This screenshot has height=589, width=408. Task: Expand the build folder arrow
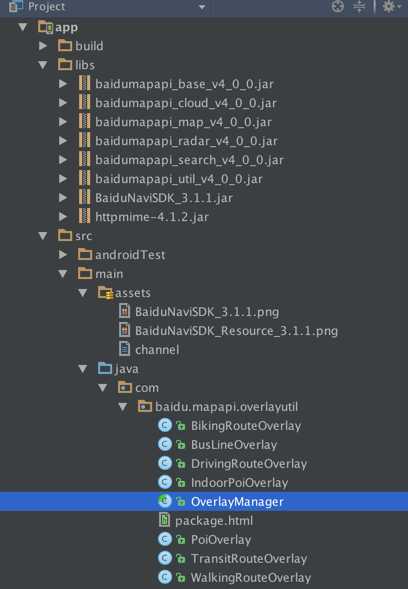click(x=43, y=46)
